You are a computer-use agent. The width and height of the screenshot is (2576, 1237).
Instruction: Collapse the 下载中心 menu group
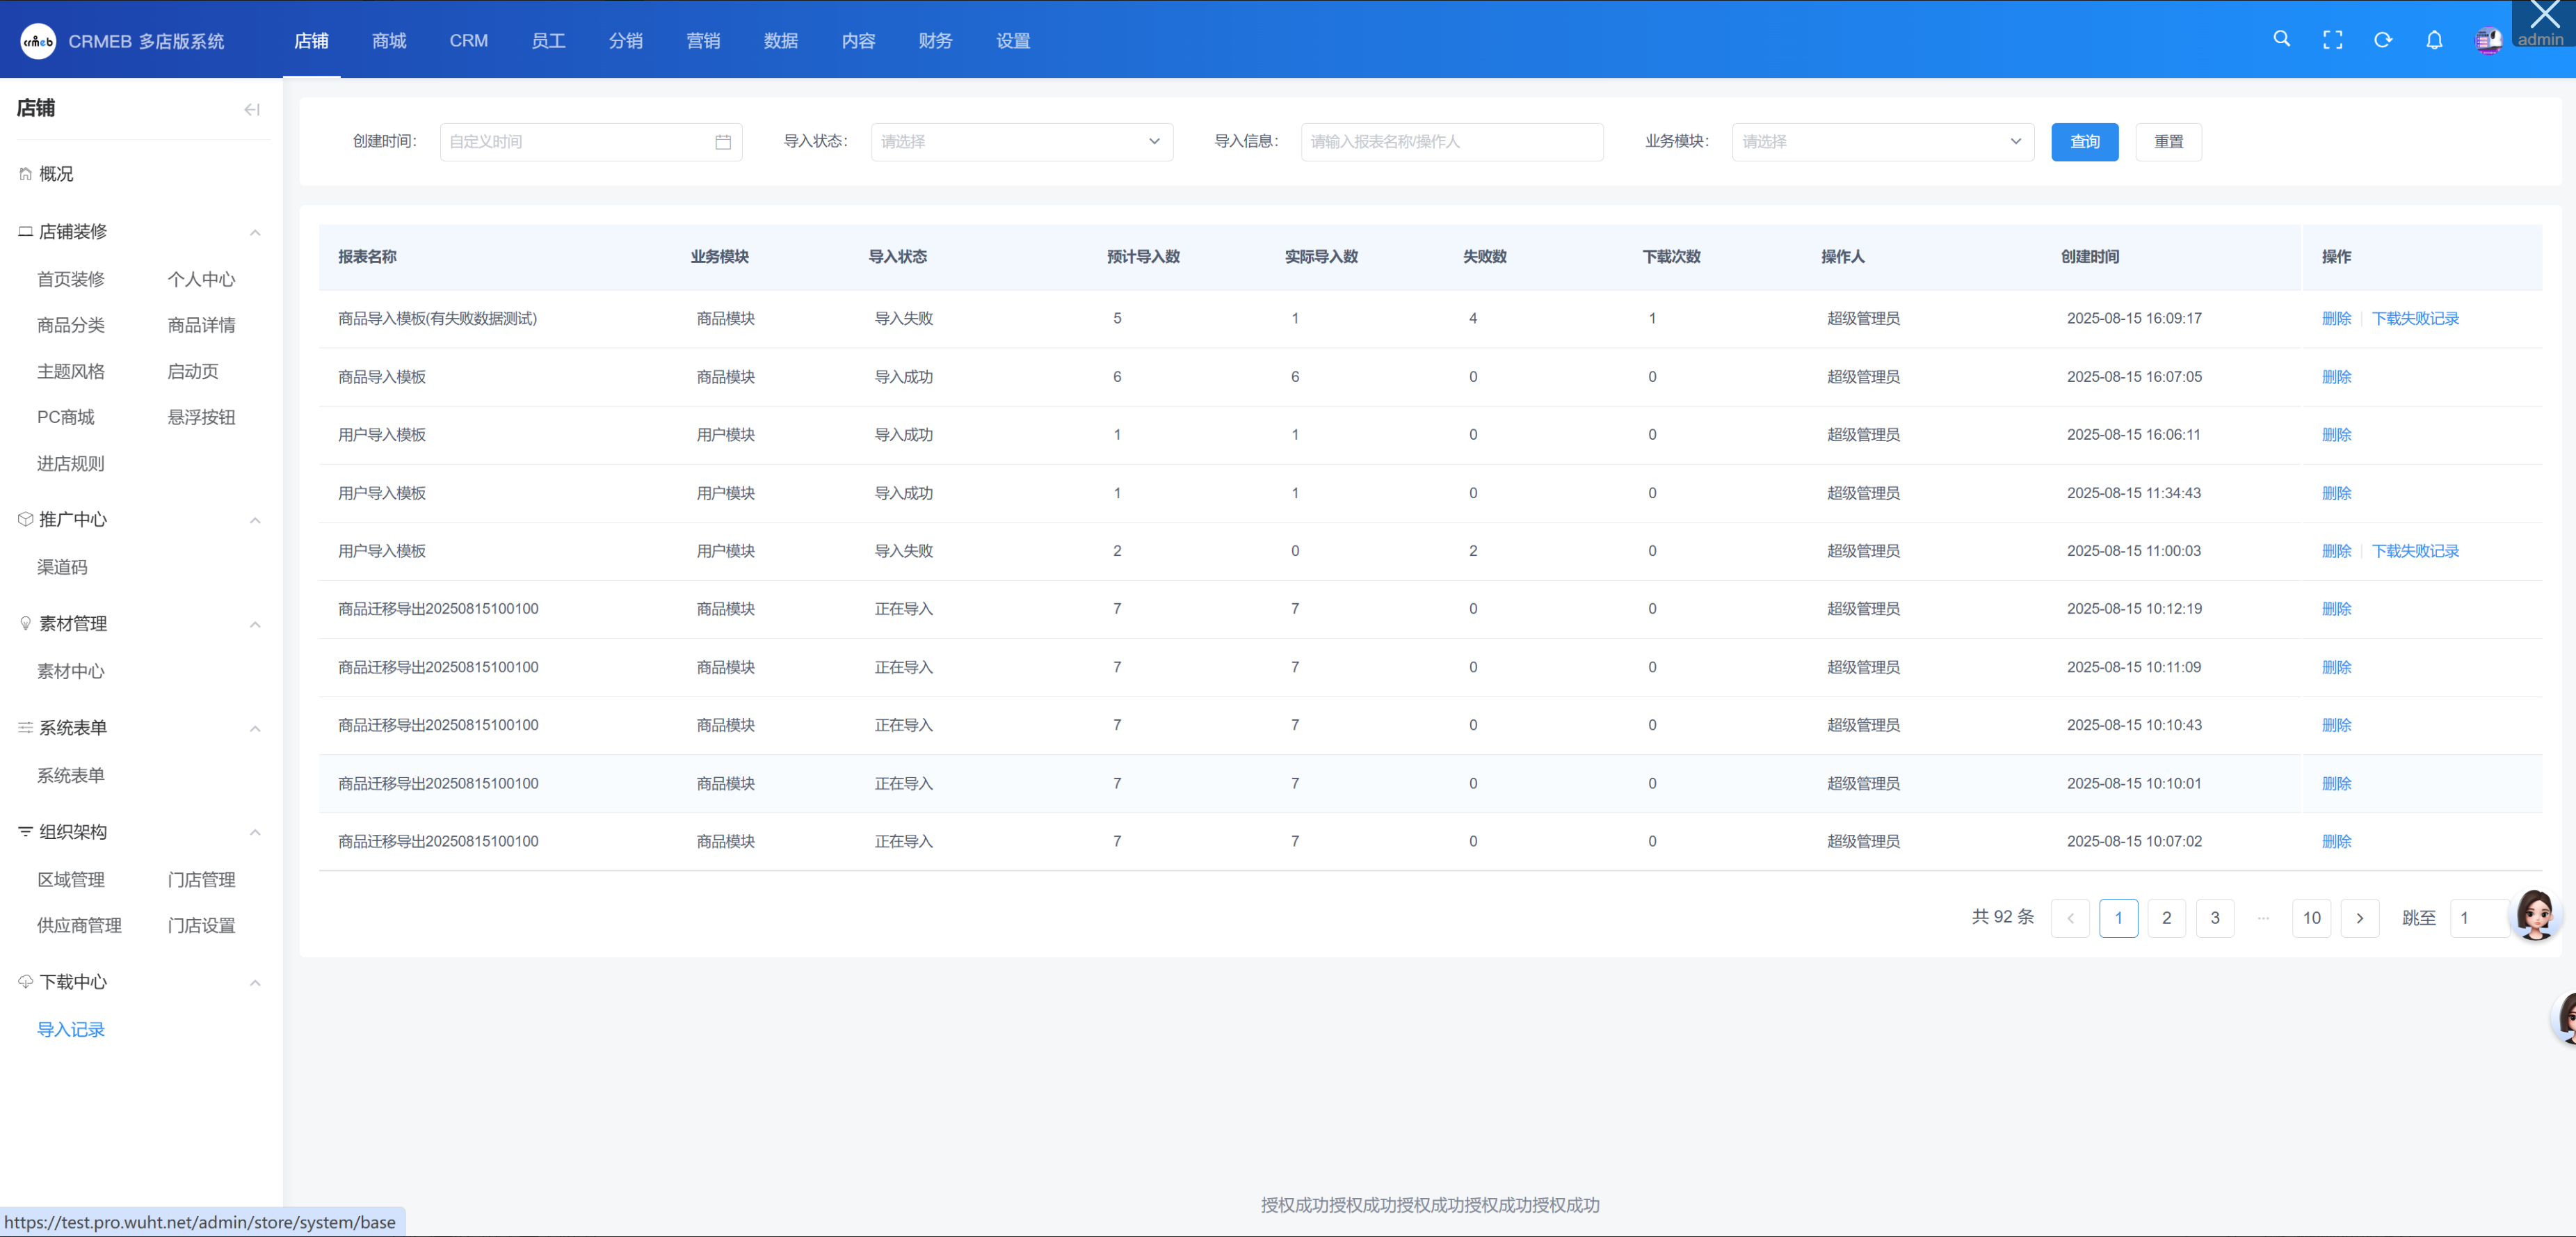[255, 982]
